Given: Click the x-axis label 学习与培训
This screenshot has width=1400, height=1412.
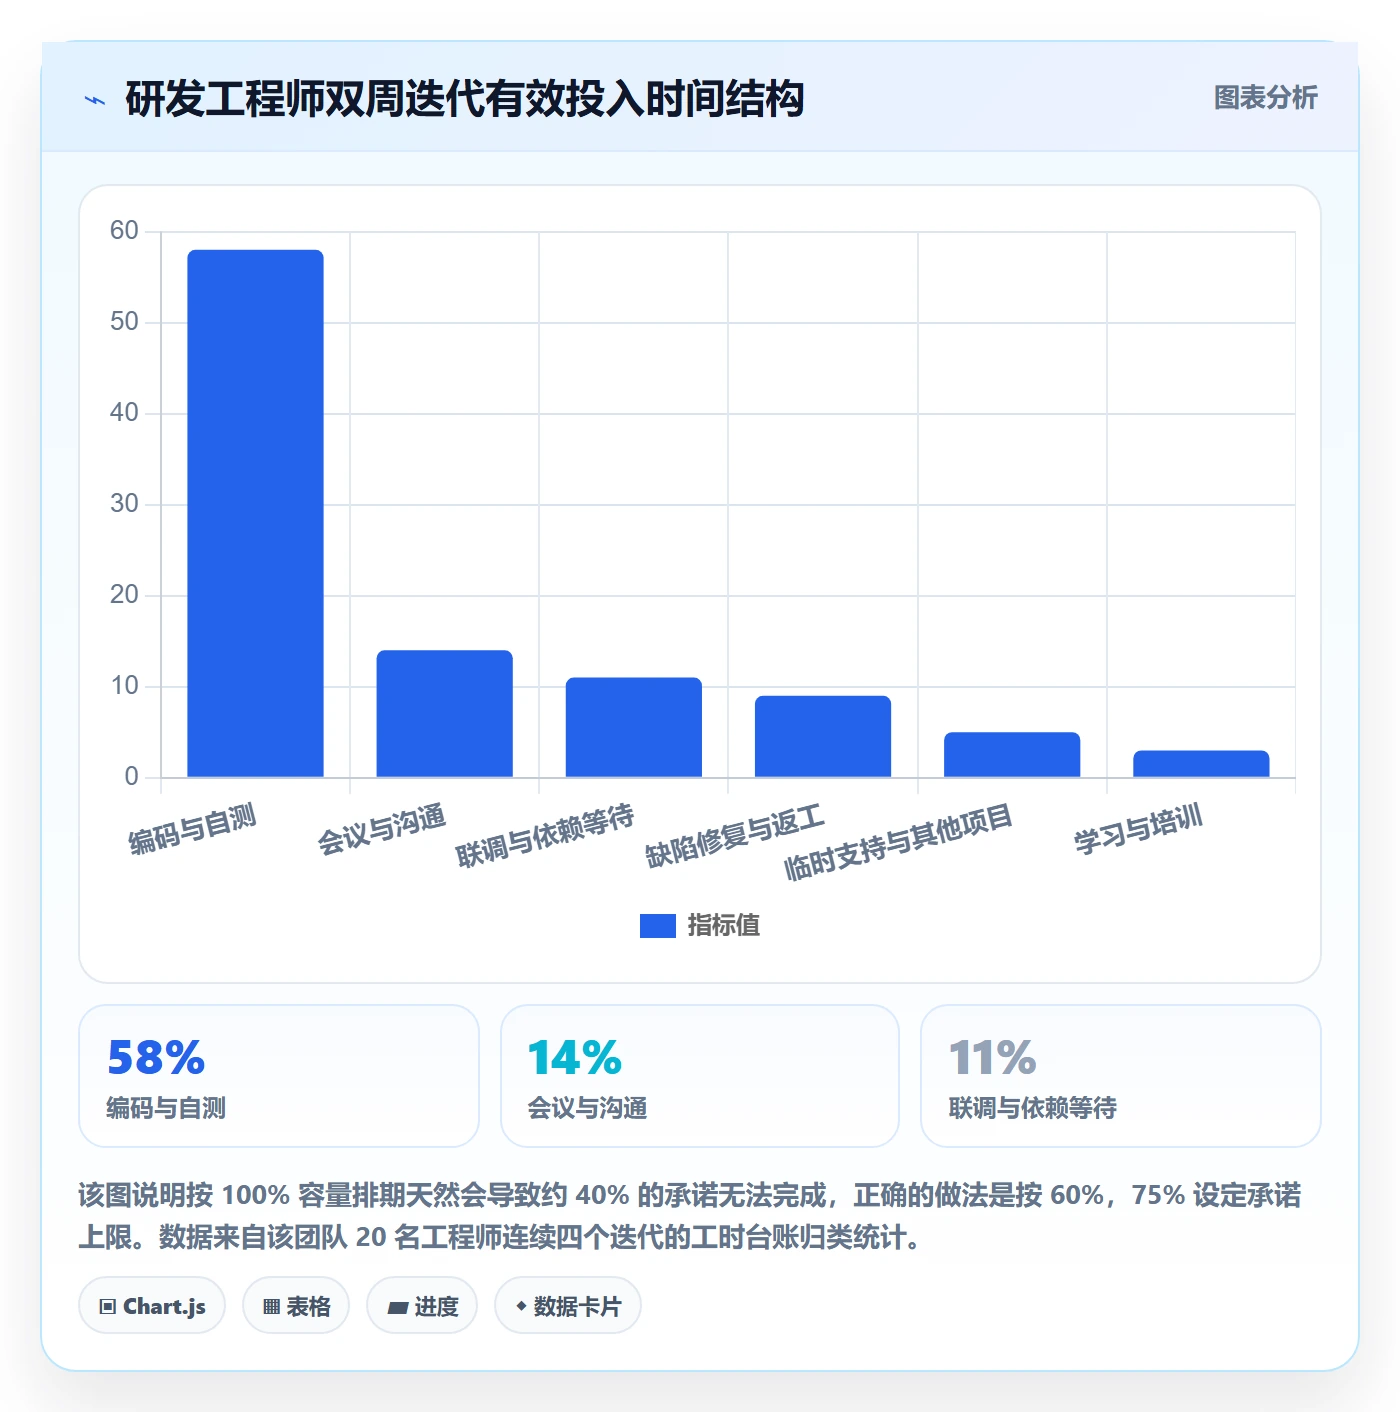Looking at the screenshot, I should click(x=1138, y=829).
